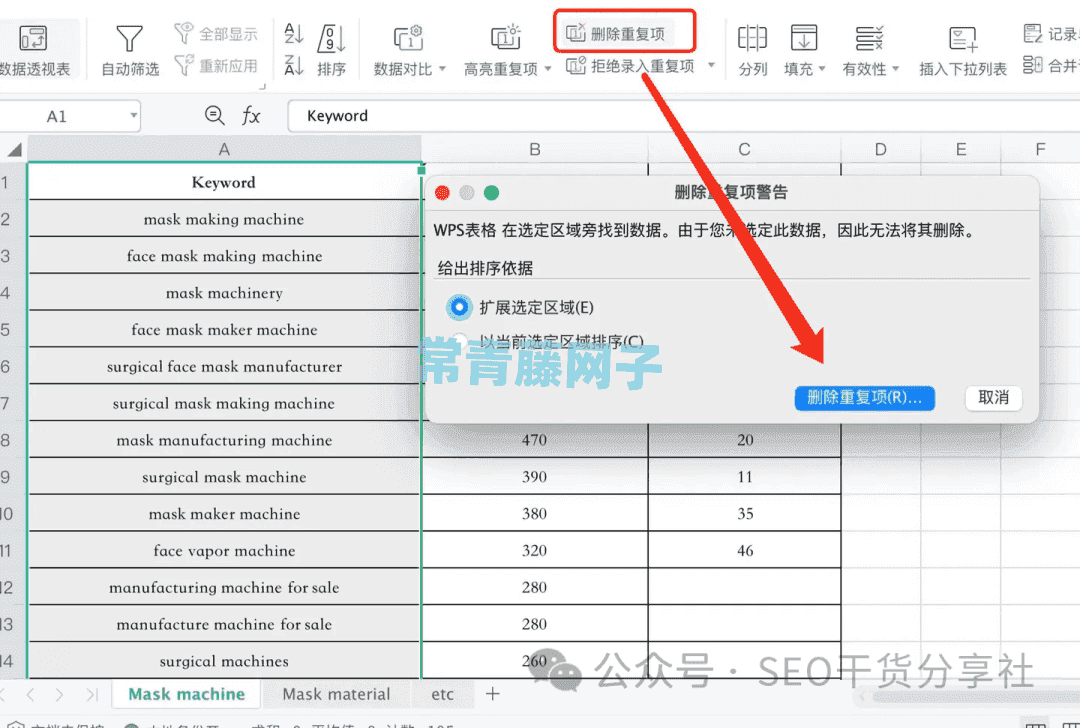
Task: Sort ascending with the A-Z icon
Action: (x=293, y=33)
